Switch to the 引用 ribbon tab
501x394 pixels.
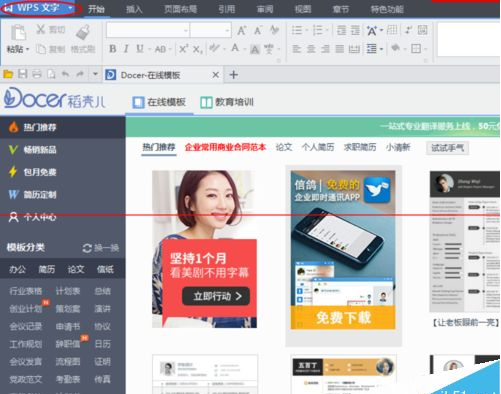pos(227,9)
